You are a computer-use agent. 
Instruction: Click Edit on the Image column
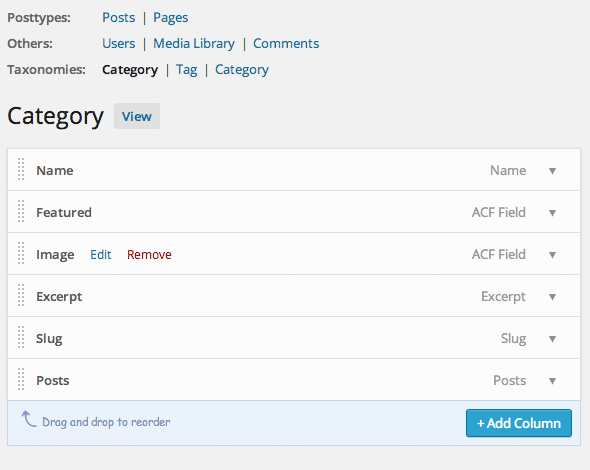[x=100, y=255]
